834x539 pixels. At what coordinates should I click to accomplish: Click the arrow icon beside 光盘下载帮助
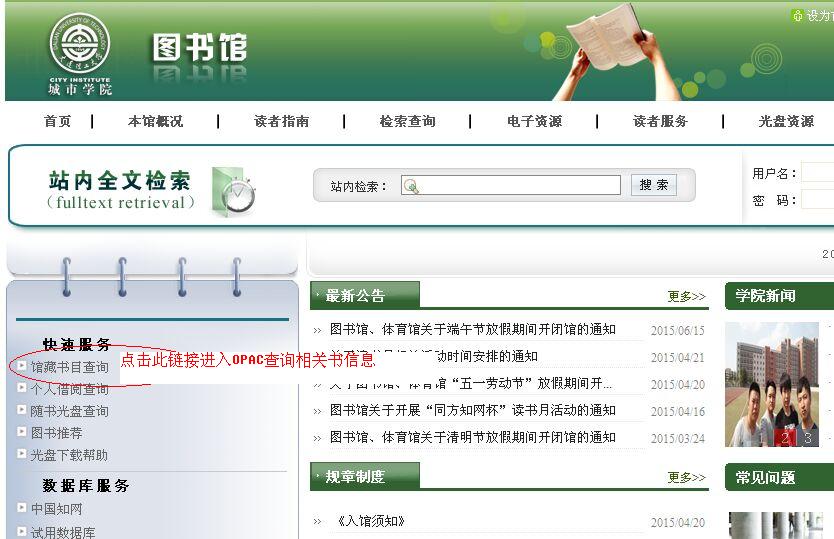[x=22, y=454]
